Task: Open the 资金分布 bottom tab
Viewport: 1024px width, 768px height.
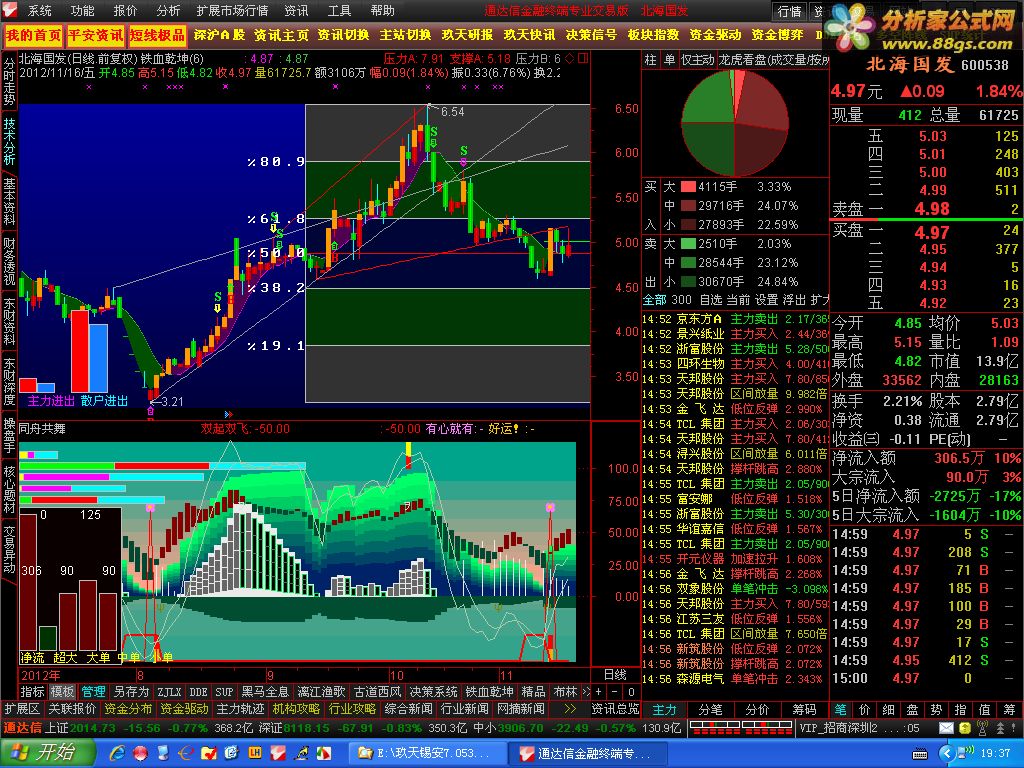Action: point(128,709)
